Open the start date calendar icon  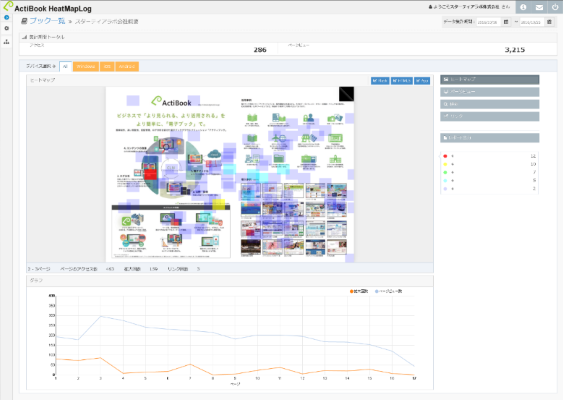[506, 22]
